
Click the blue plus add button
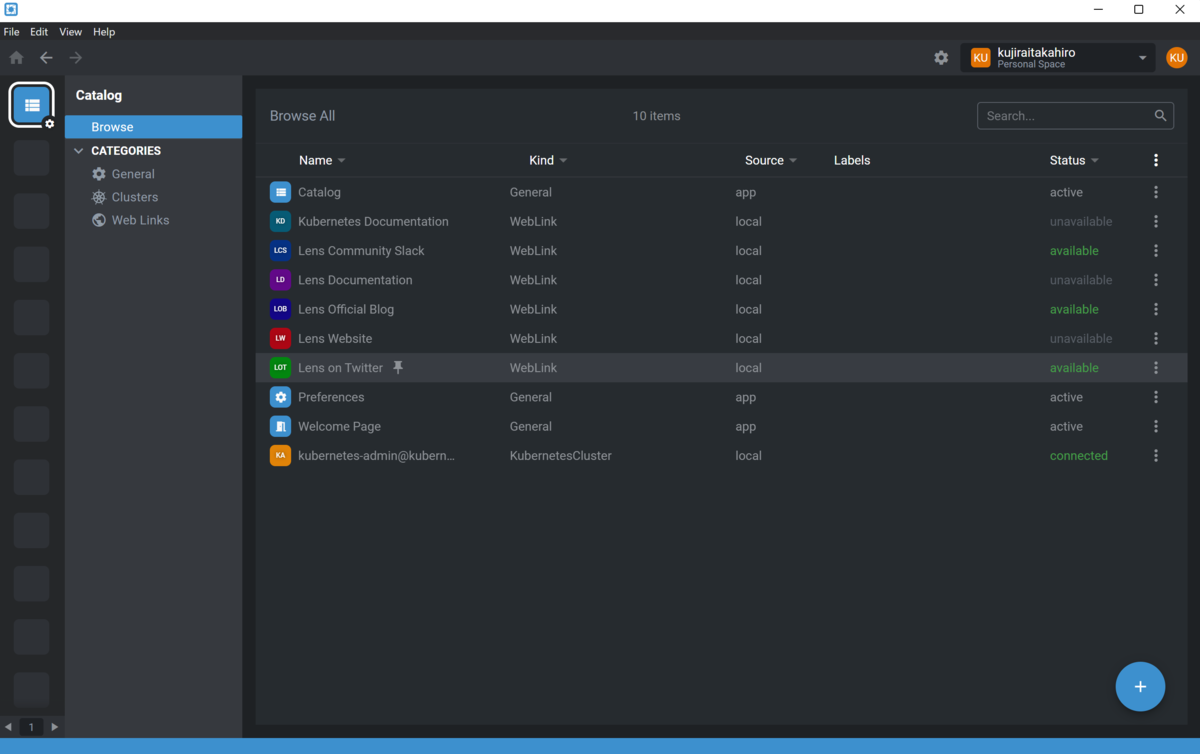1140,687
